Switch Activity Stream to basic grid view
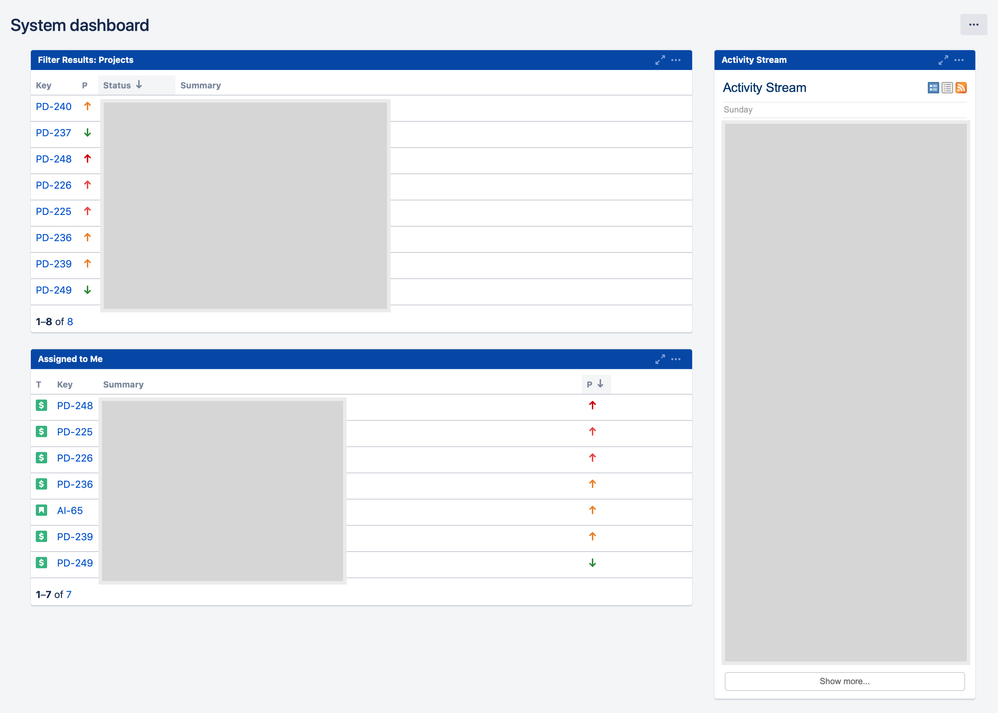This screenshot has width=998, height=713. [x=932, y=88]
